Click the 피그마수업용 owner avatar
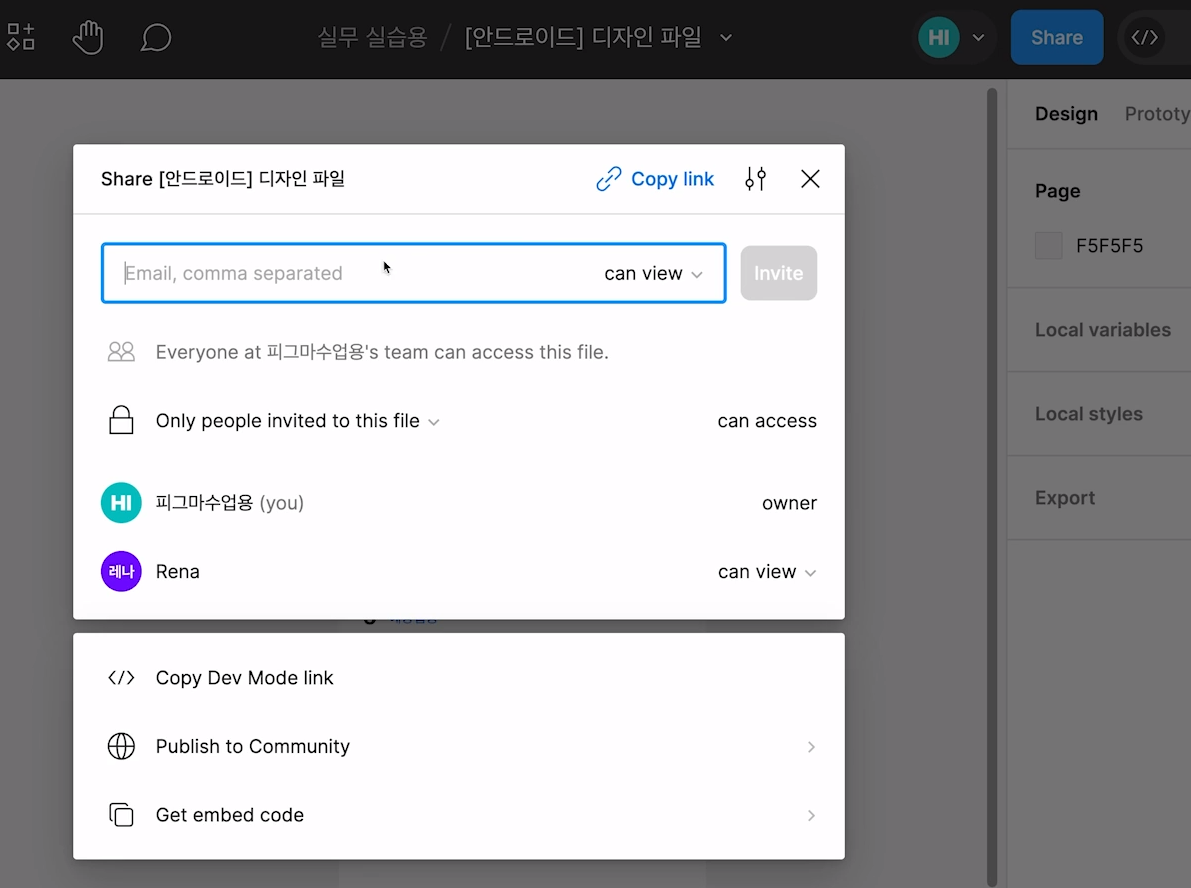Image resolution: width=1191 pixels, height=888 pixels. point(122,503)
